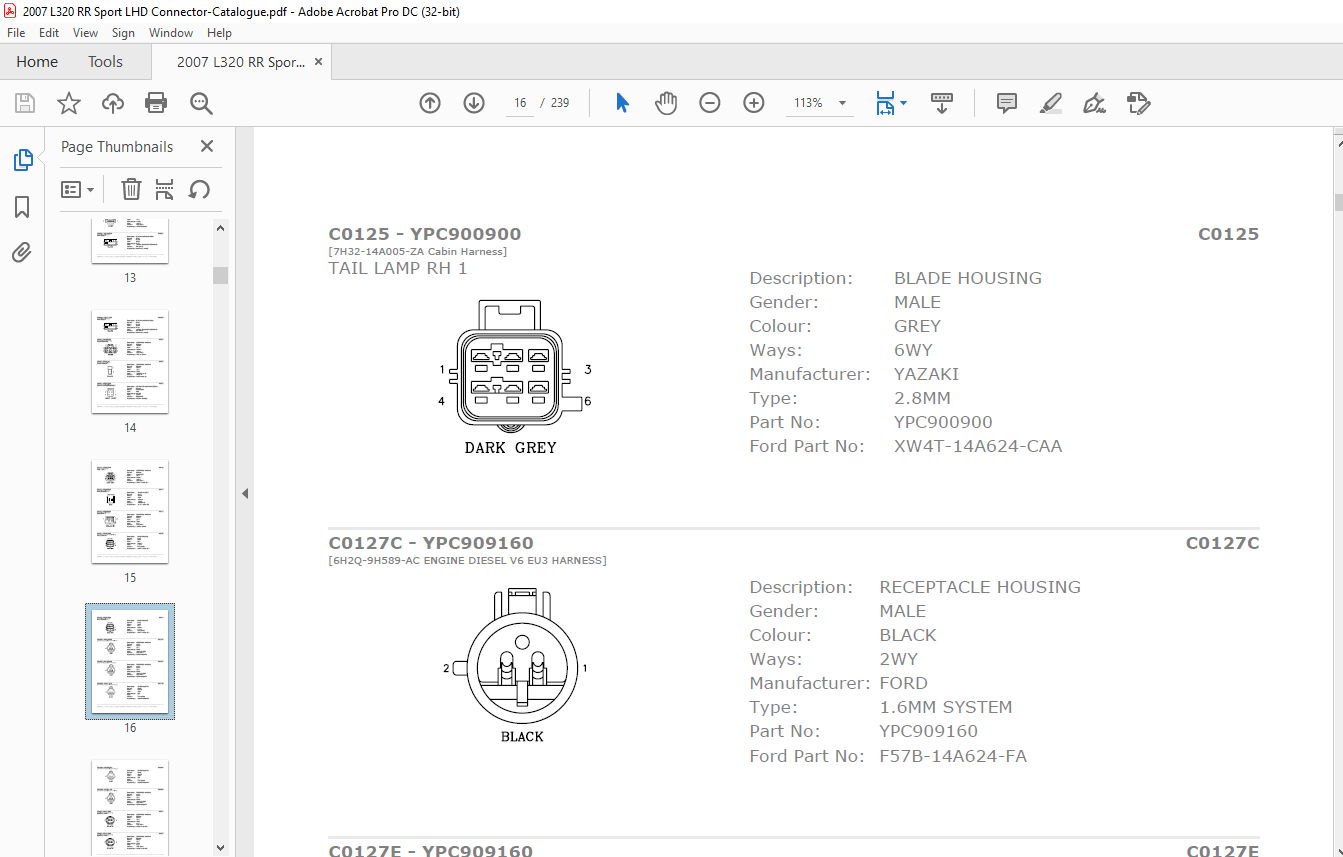
Task: Zoom out with the minus button
Action: pyautogui.click(x=710, y=103)
